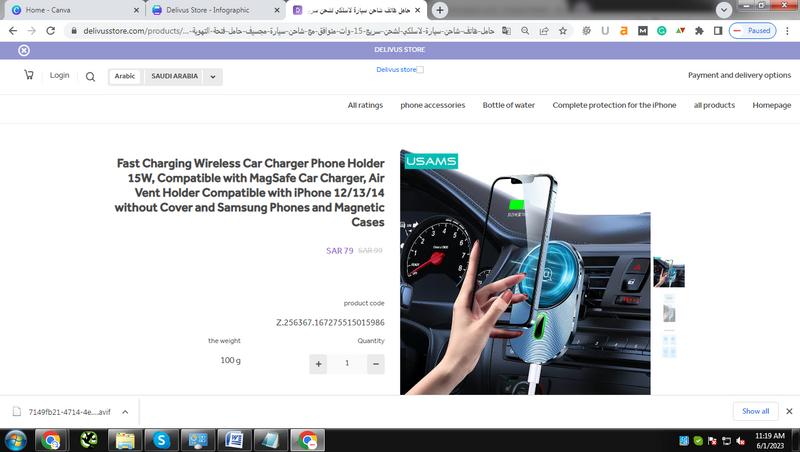This screenshot has height=452, width=800.
Task: Open the file explorer taskbar icon
Action: click(x=124, y=440)
